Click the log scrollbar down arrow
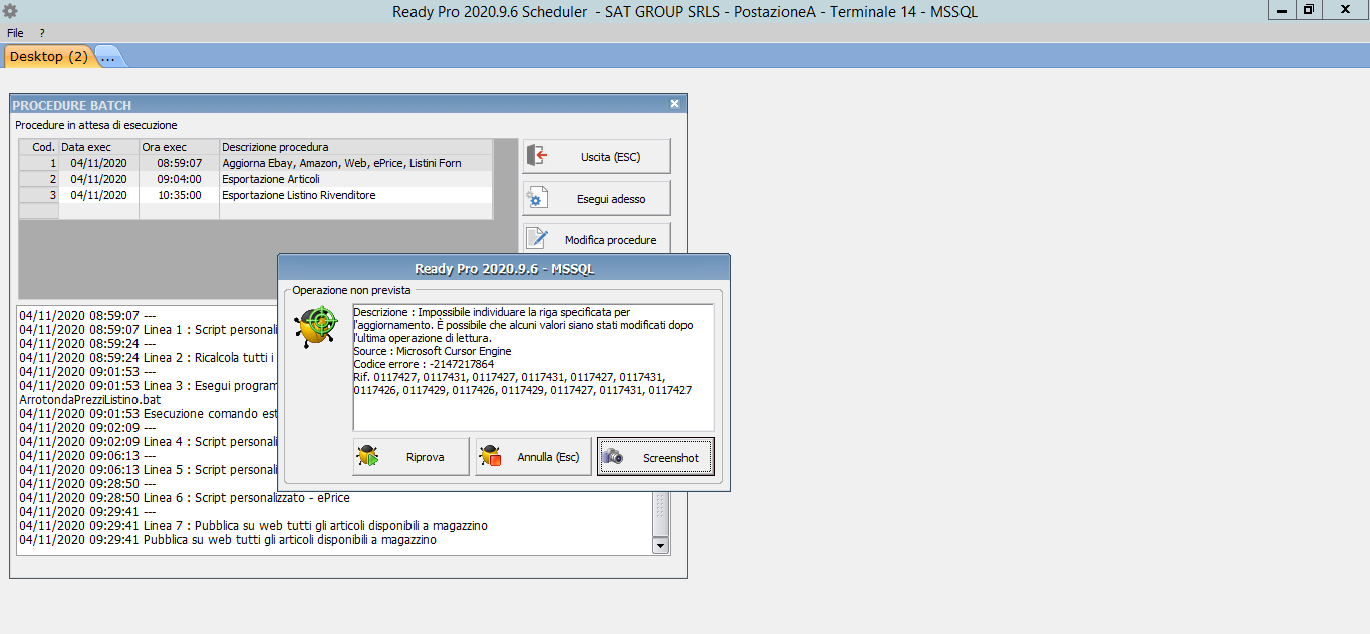 pos(660,545)
